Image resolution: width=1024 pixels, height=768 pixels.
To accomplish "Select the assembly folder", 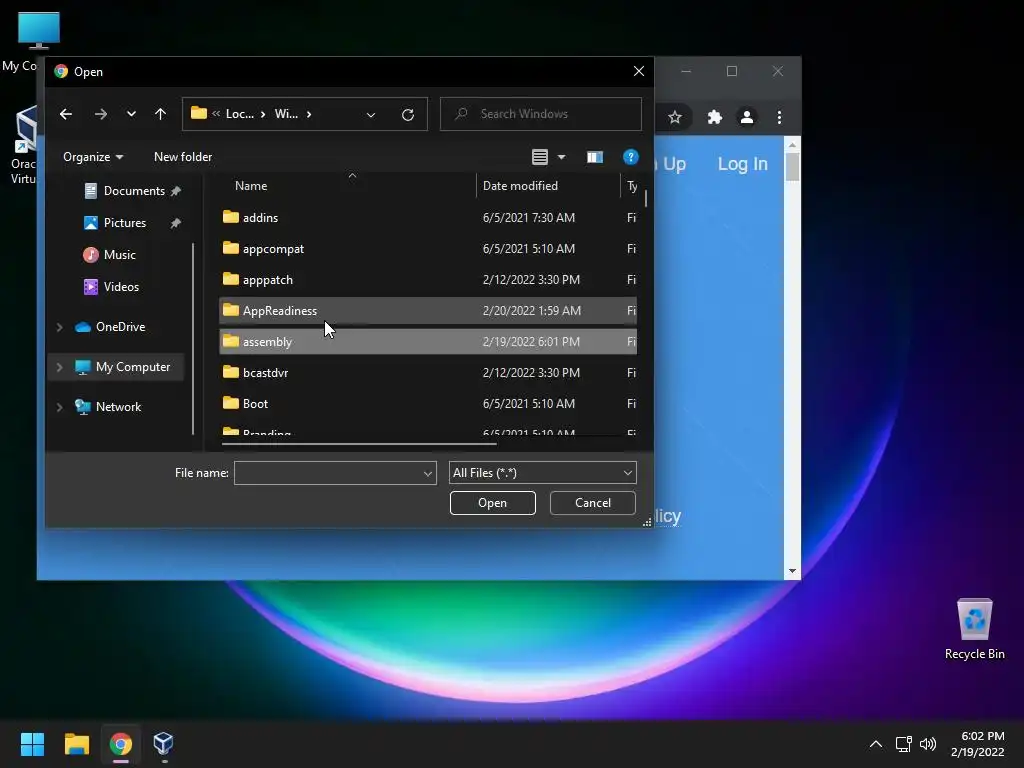I will tap(428, 342).
